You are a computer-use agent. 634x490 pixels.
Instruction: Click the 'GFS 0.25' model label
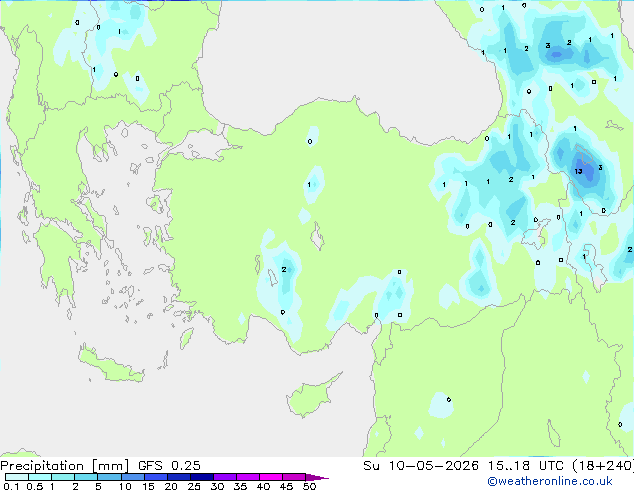[x=169, y=466]
